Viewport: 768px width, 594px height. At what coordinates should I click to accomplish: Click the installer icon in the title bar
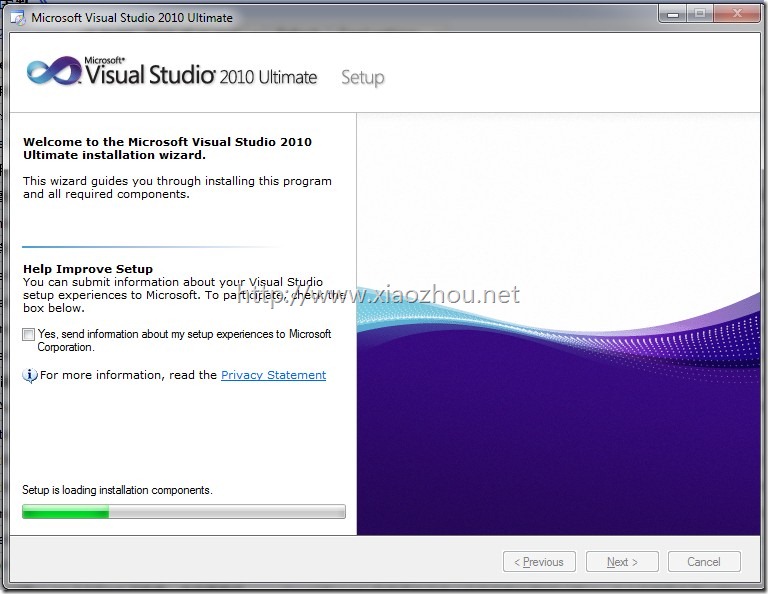[x=18, y=18]
